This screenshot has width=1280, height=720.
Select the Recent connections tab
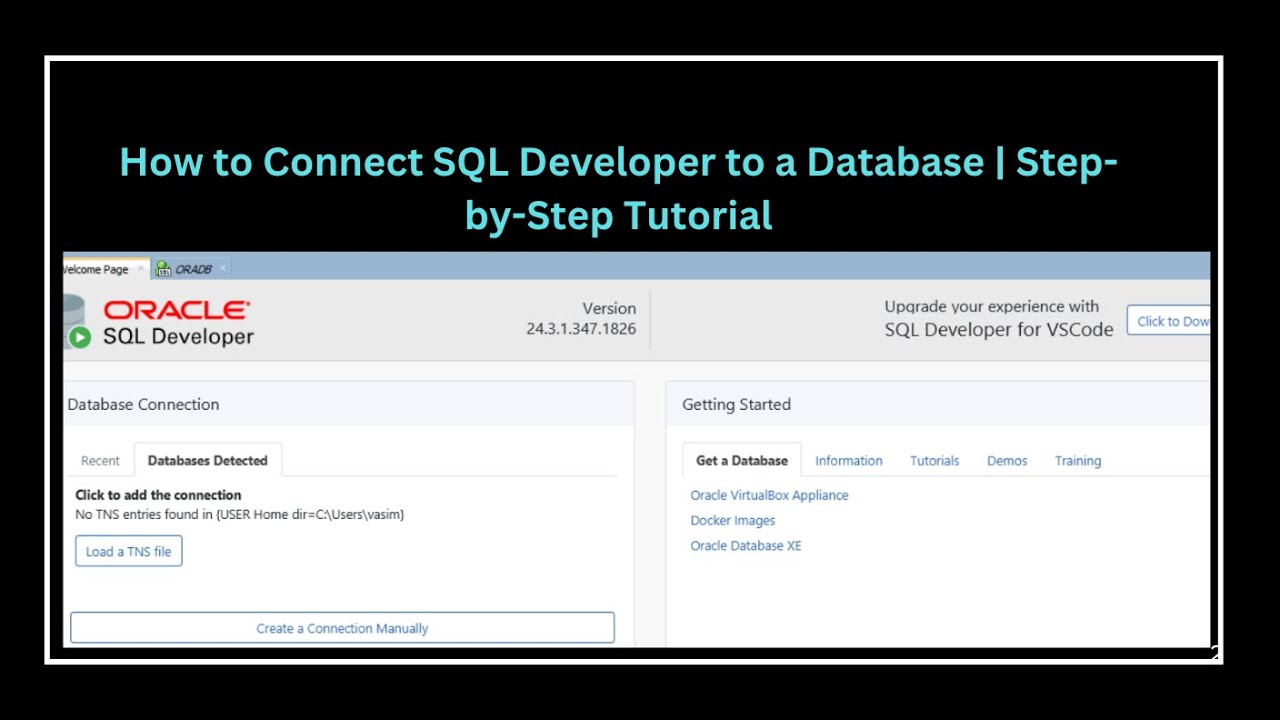click(x=100, y=461)
